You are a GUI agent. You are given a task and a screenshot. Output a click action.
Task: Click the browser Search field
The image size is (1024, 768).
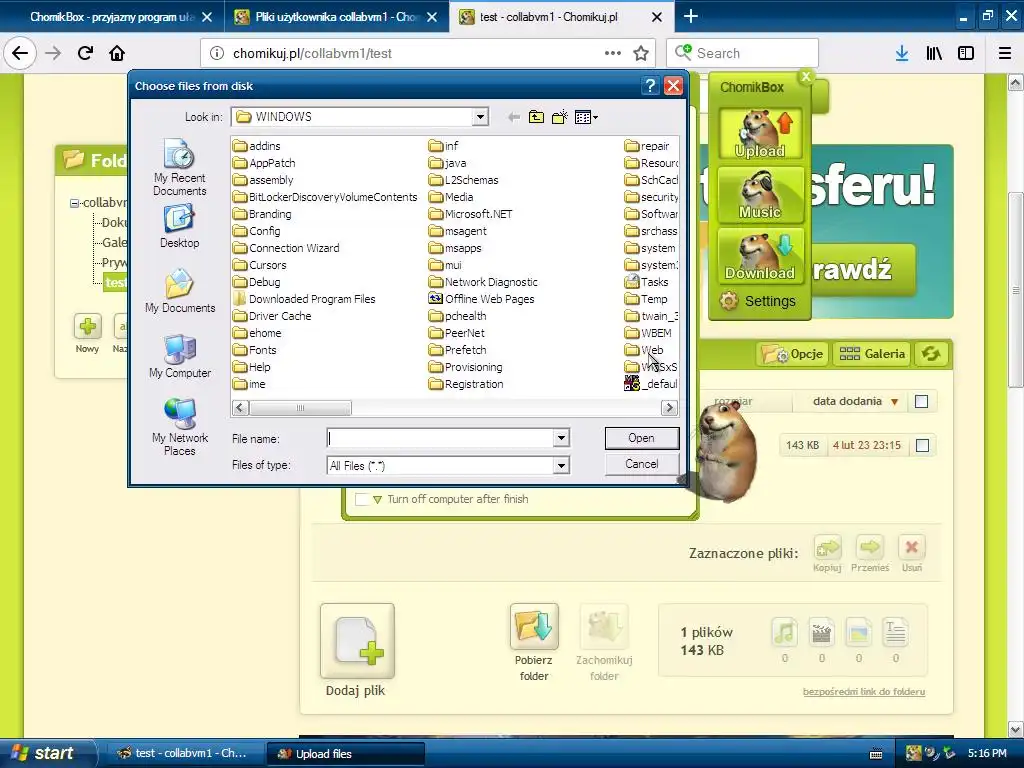(x=742, y=53)
